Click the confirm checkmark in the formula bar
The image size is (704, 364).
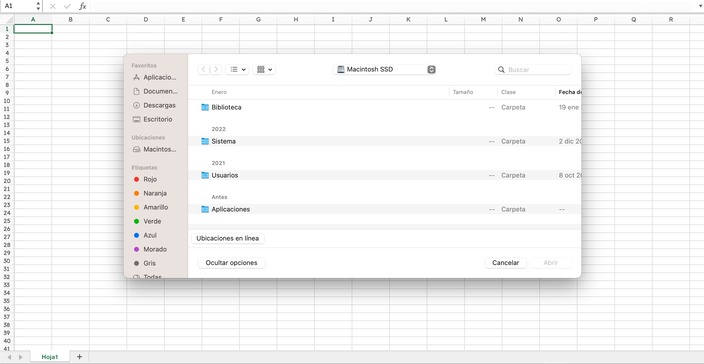pyautogui.click(x=67, y=6)
